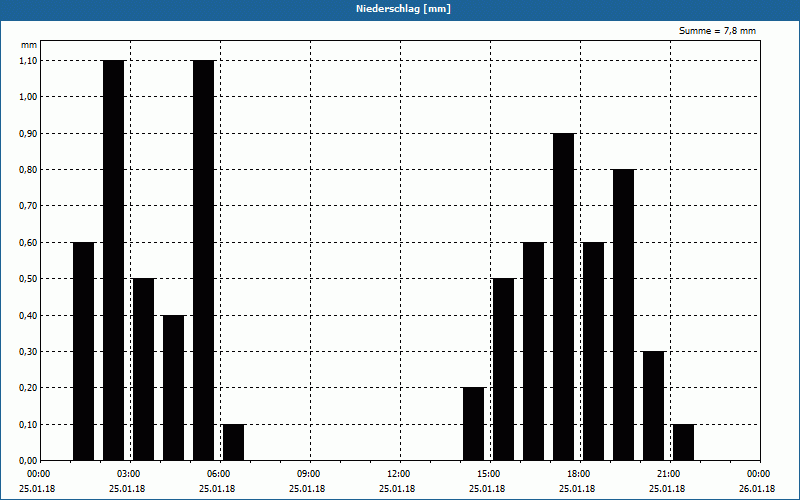Click the 25.01.18 date under 12:00
Screen dimensions: 800x500
(397, 489)
